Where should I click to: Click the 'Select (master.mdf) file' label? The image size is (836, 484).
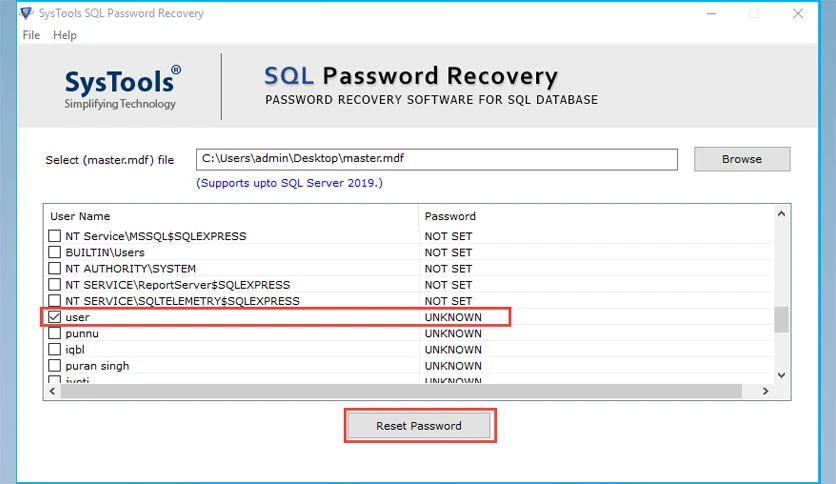point(110,160)
